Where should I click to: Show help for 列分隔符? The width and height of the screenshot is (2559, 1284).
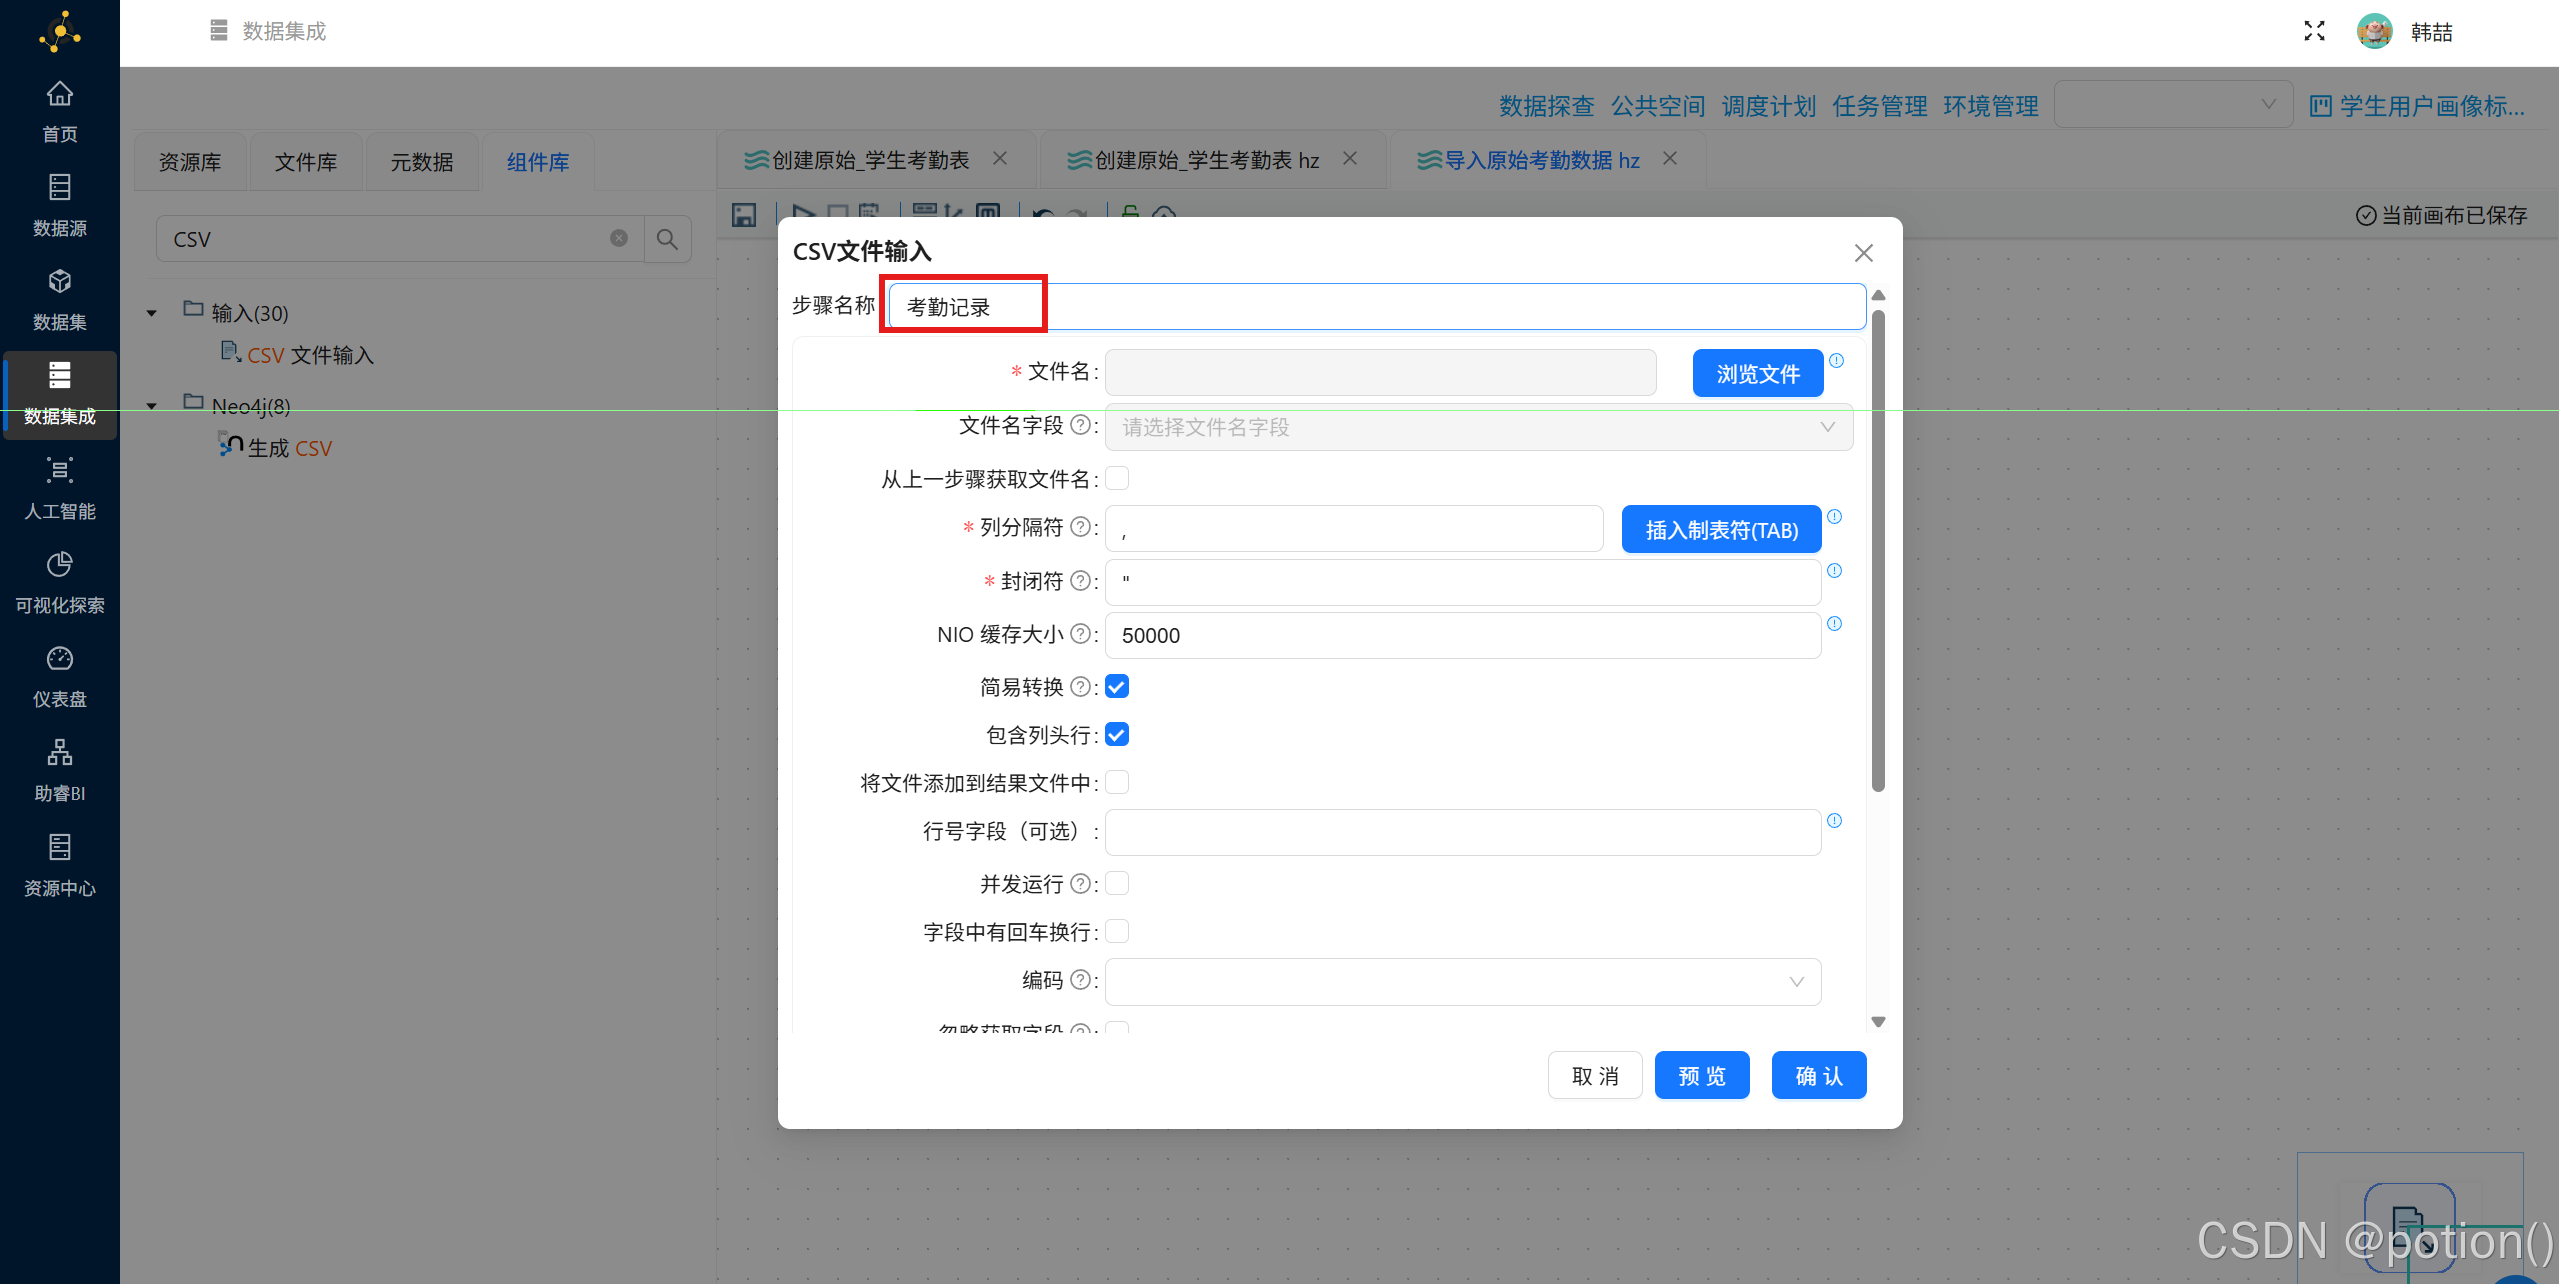tap(1080, 527)
